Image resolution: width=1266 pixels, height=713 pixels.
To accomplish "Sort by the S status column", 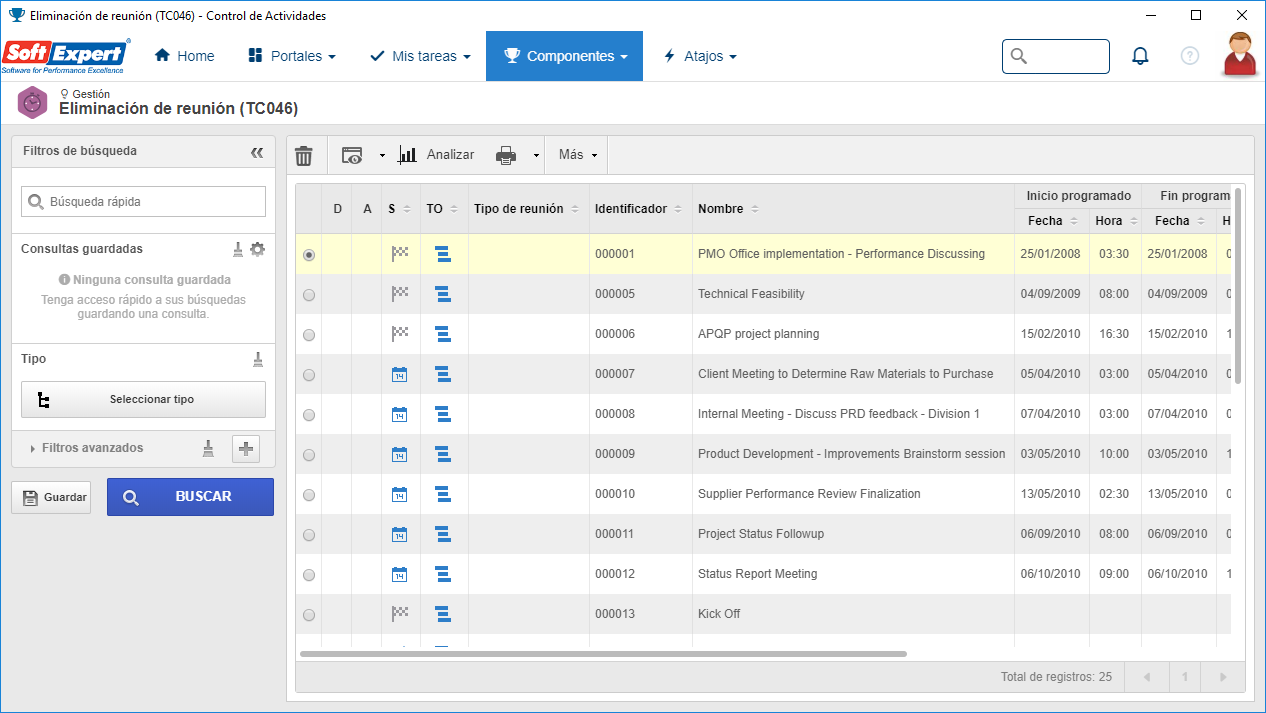I will click(400, 209).
